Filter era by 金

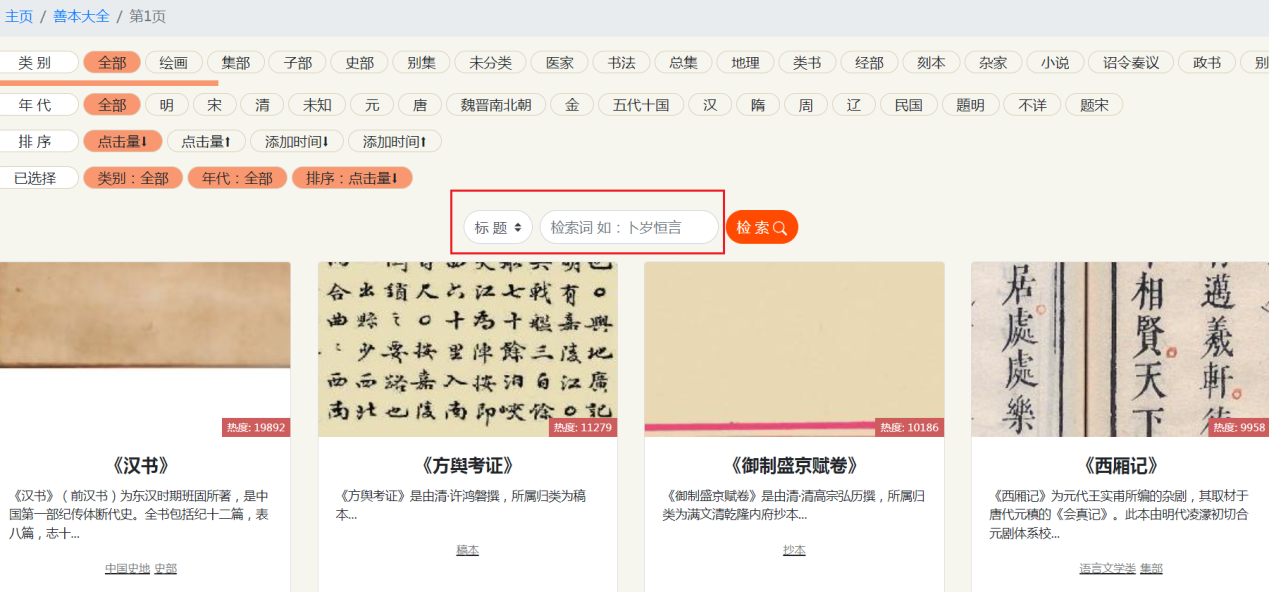[572, 104]
